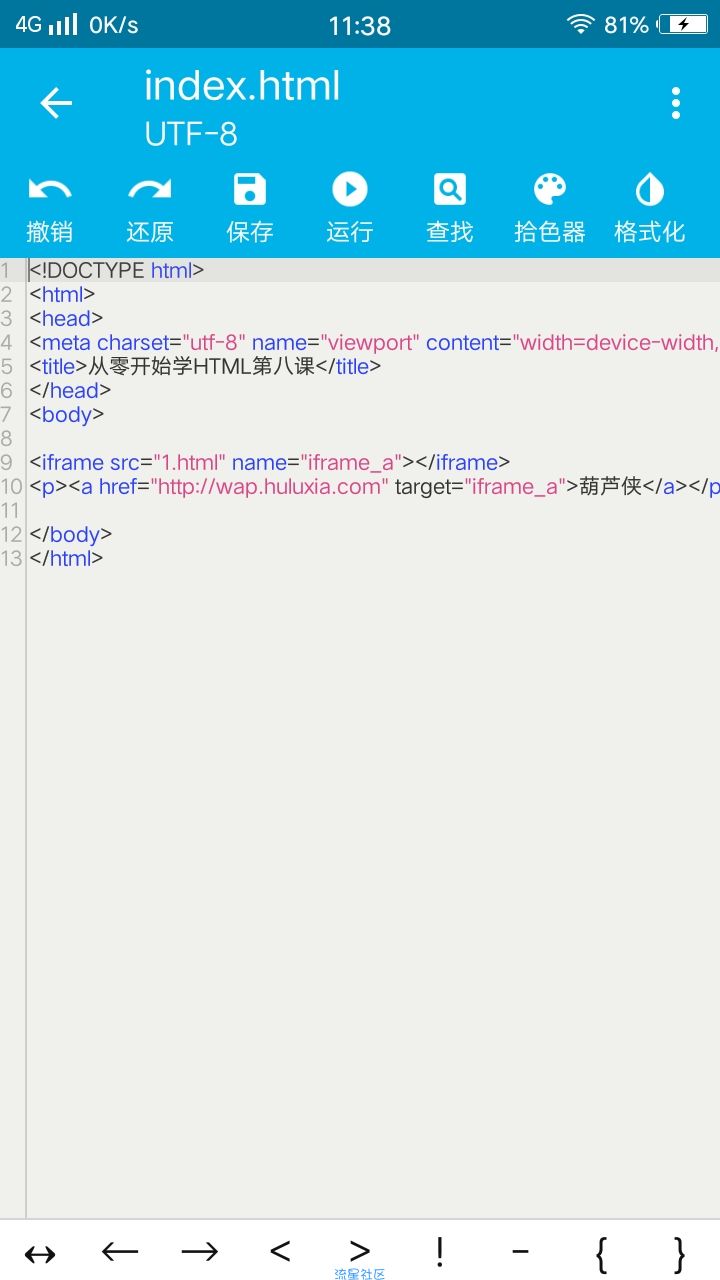The image size is (720, 1280).
Task: Click the iframe name="iframe_a" attribute on line 9
Action: 317,462
